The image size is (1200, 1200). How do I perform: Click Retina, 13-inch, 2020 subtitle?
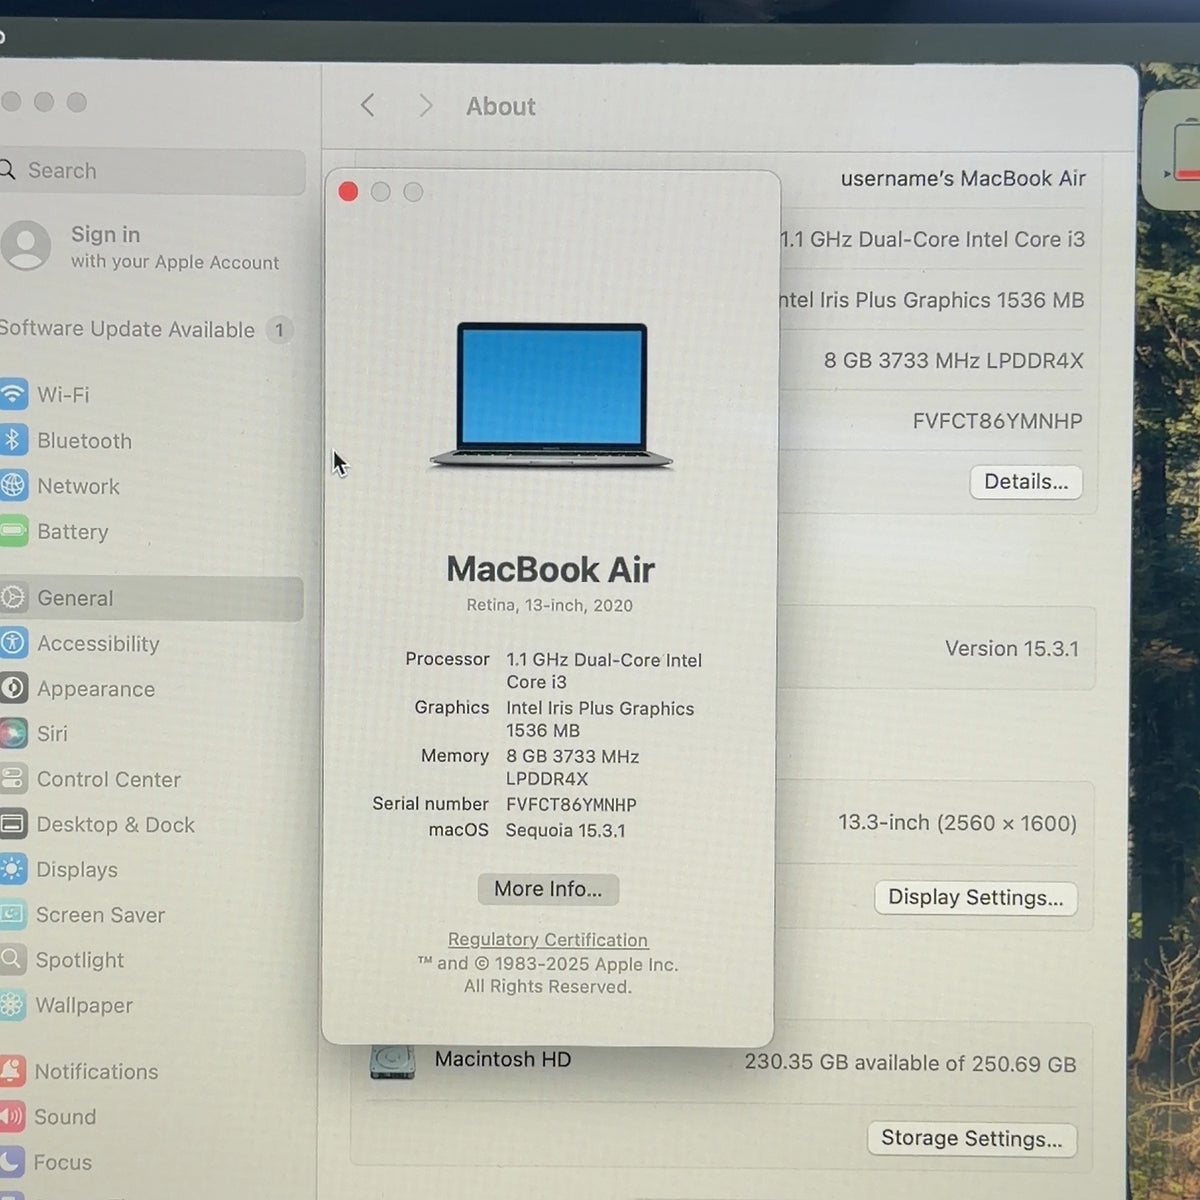point(549,605)
